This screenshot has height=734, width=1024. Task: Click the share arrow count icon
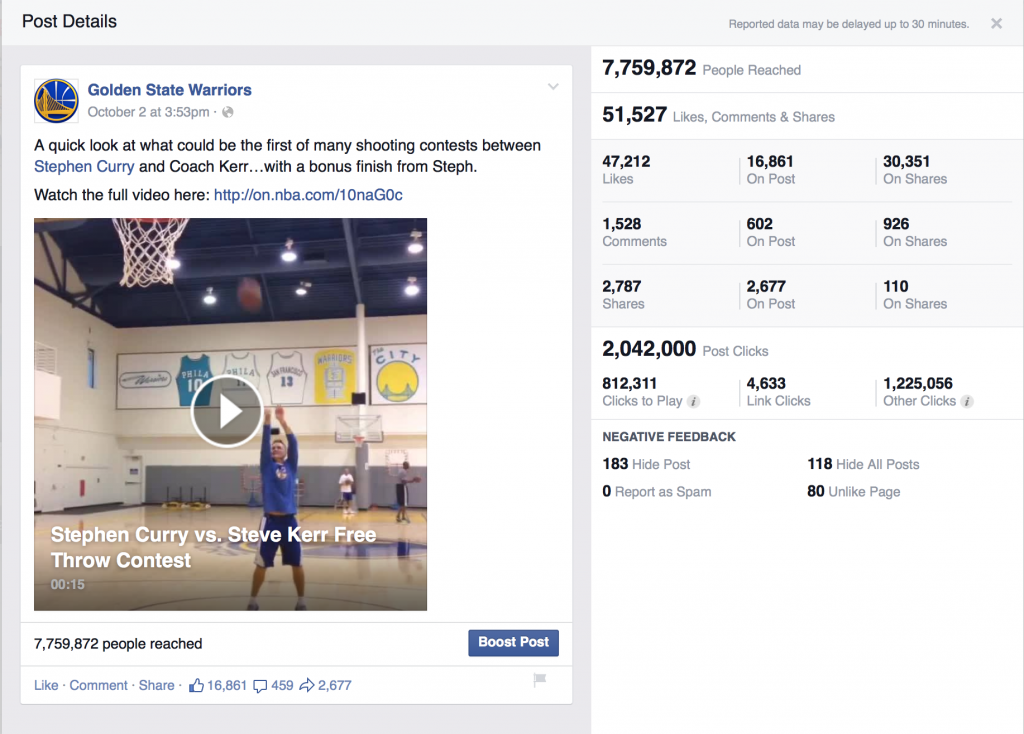coord(306,685)
